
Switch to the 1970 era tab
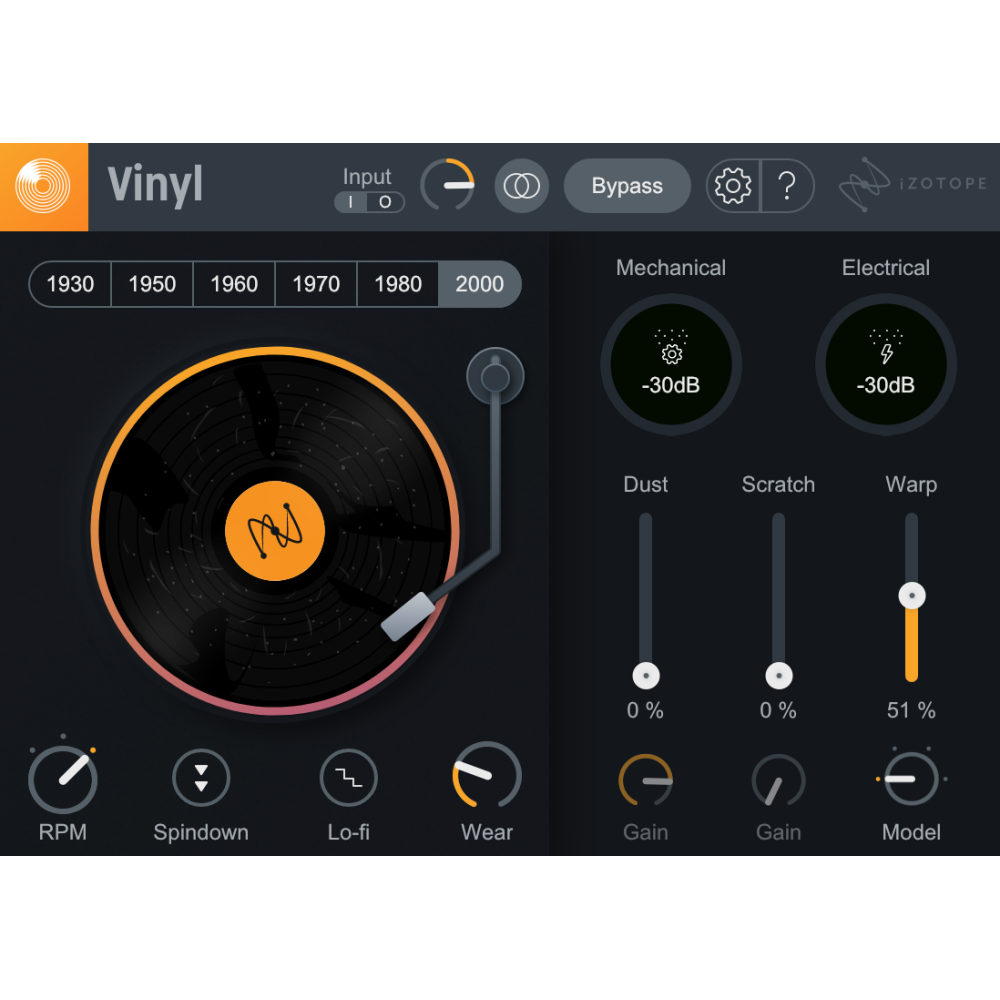click(x=315, y=284)
